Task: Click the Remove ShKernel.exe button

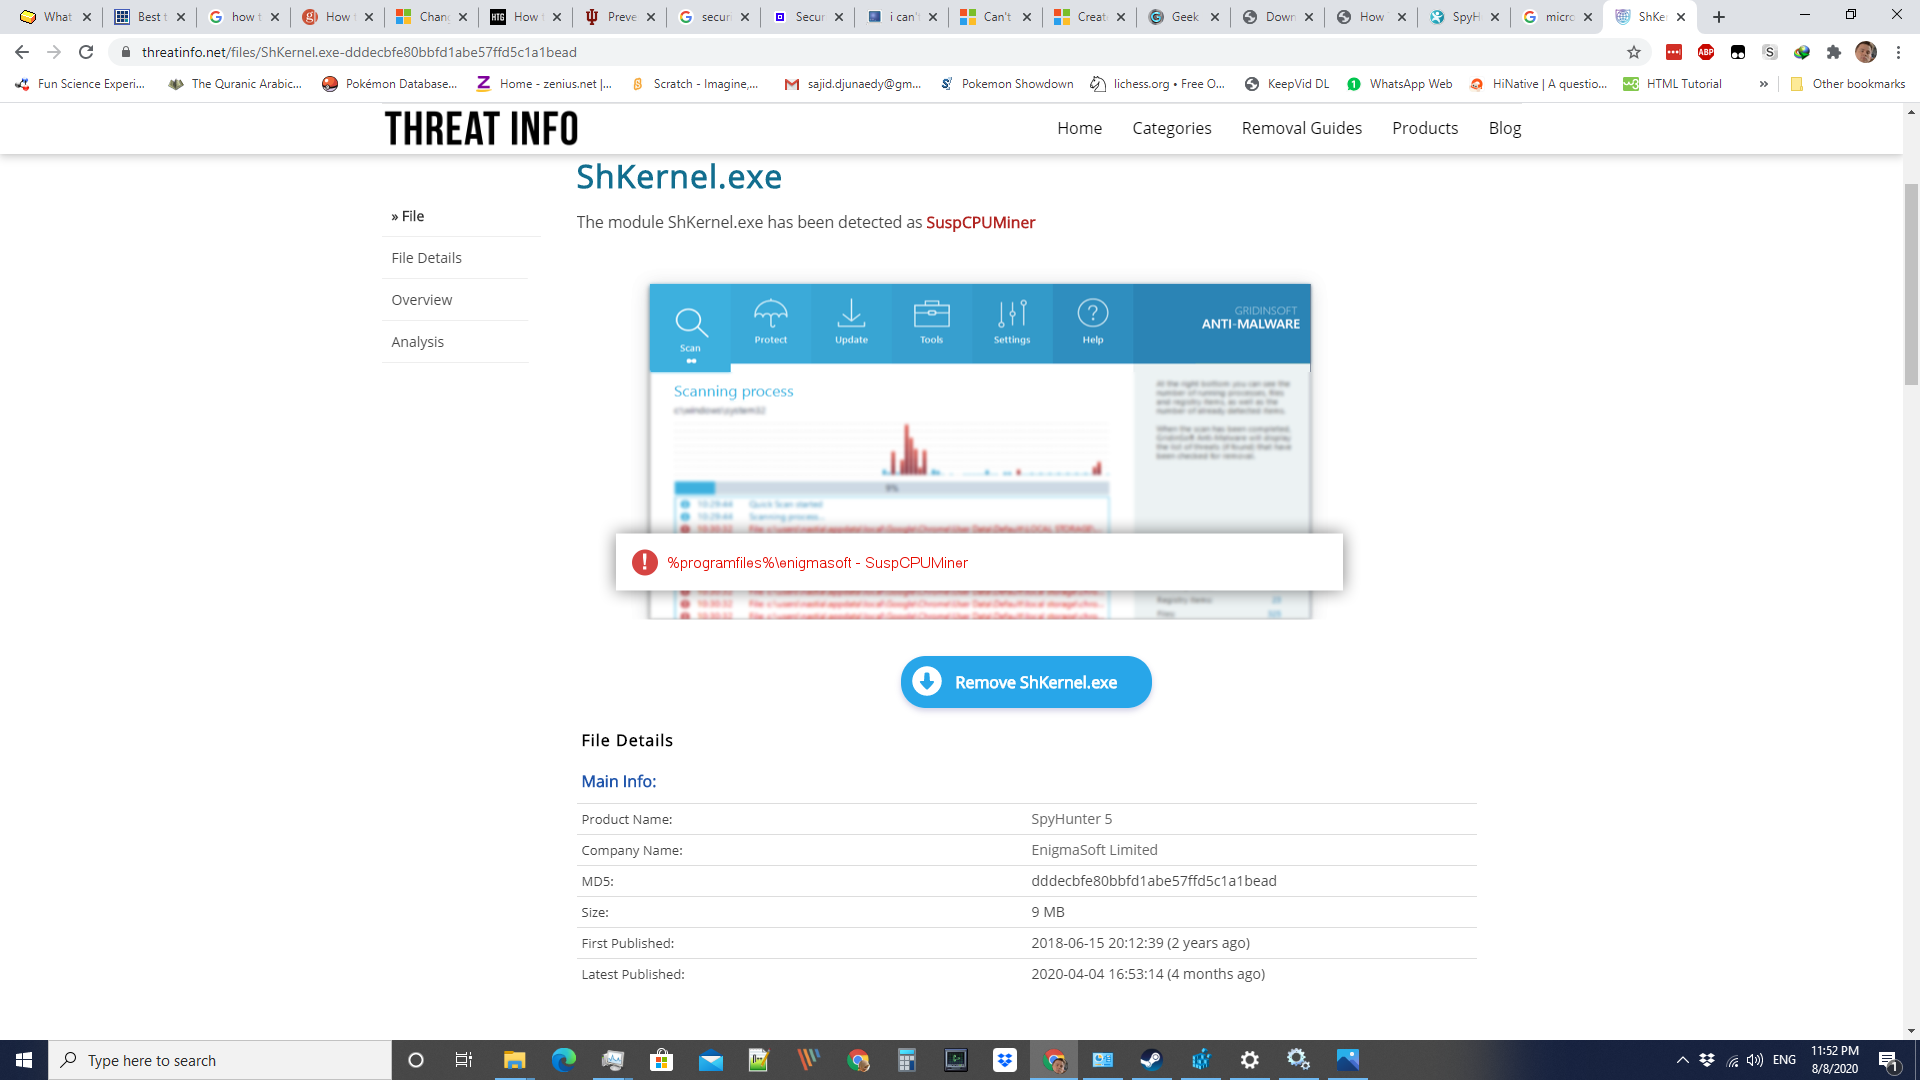Action: (x=1026, y=682)
